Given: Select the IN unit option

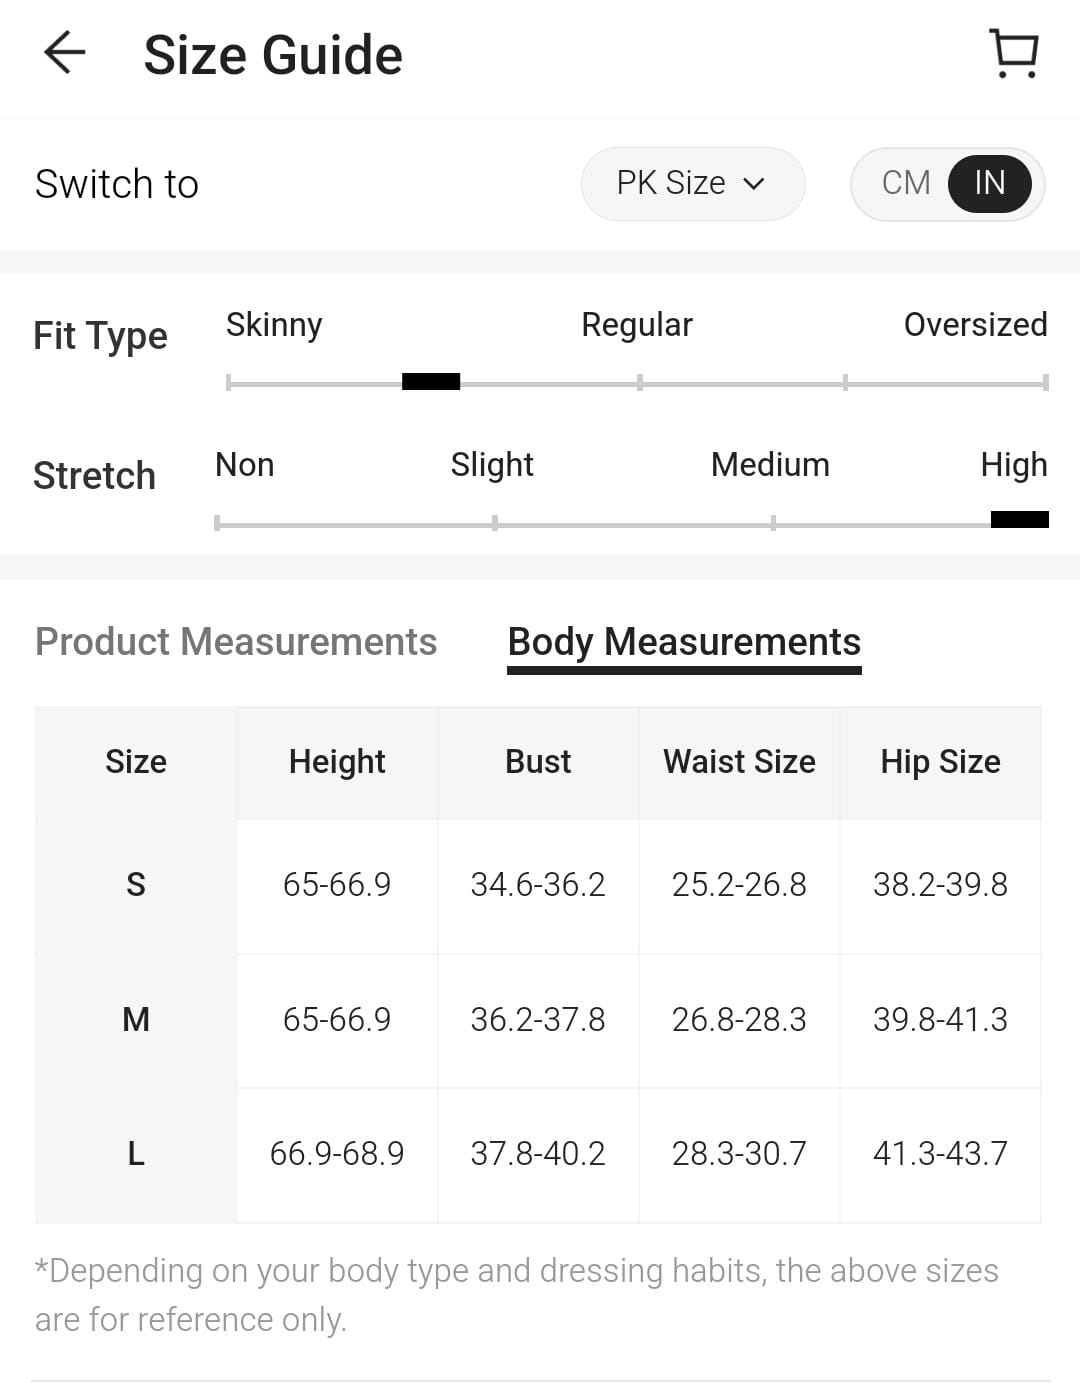Looking at the screenshot, I should pyautogui.click(x=989, y=183).
